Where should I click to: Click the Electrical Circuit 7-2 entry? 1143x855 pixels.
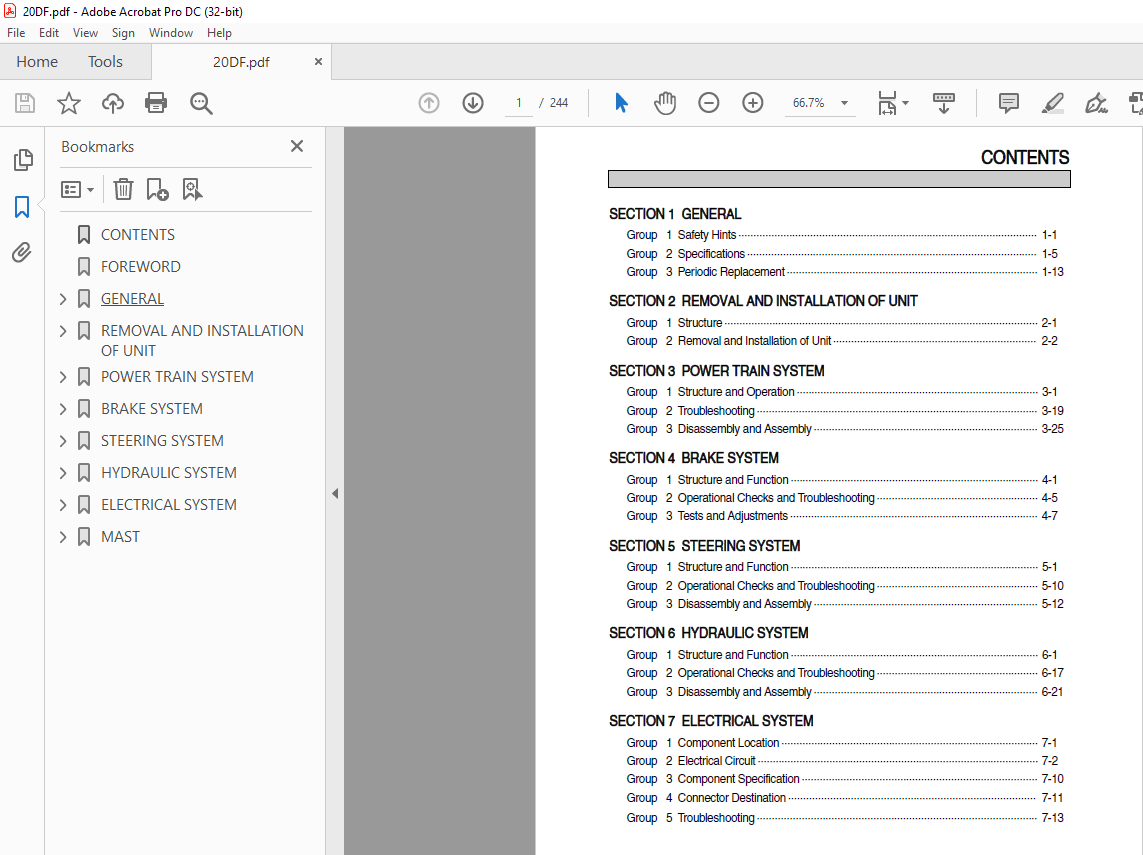point(841,760)
